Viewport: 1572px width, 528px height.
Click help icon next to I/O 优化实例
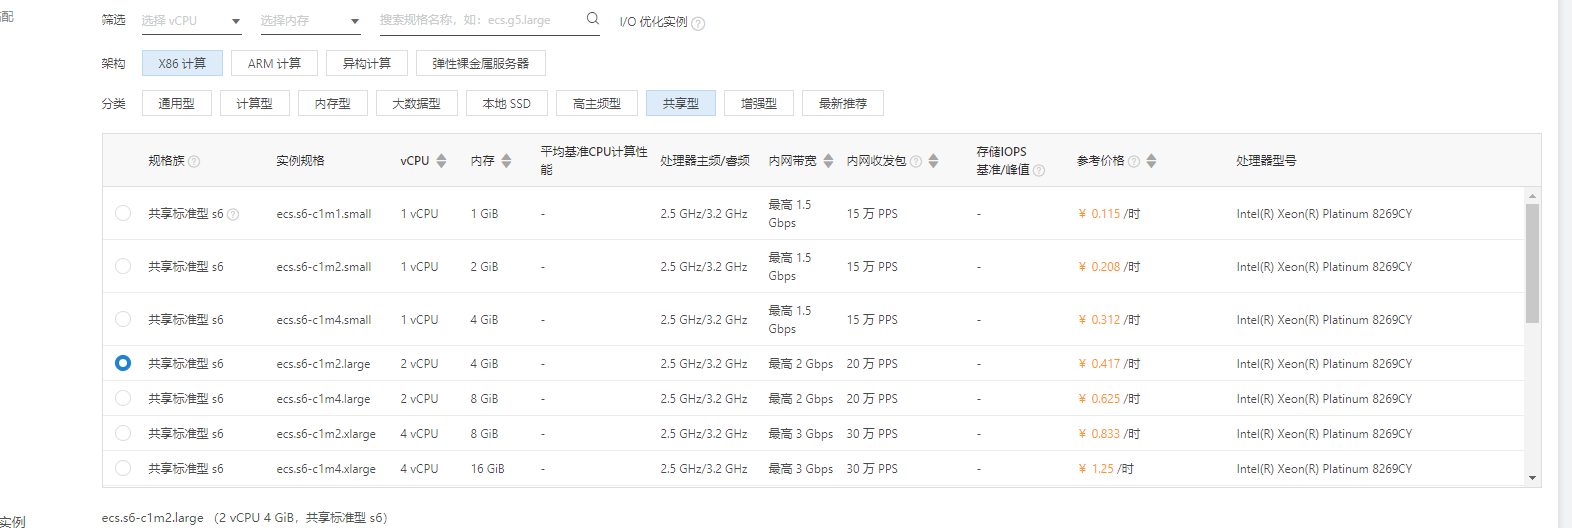pyautogui.click(x=698, y=24)
